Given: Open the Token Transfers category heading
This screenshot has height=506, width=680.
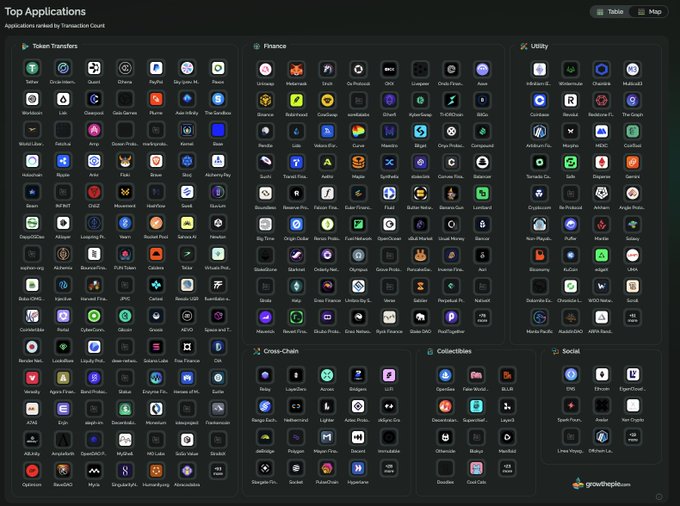Looking at the screenshot, I should click(x=55, y=46).
